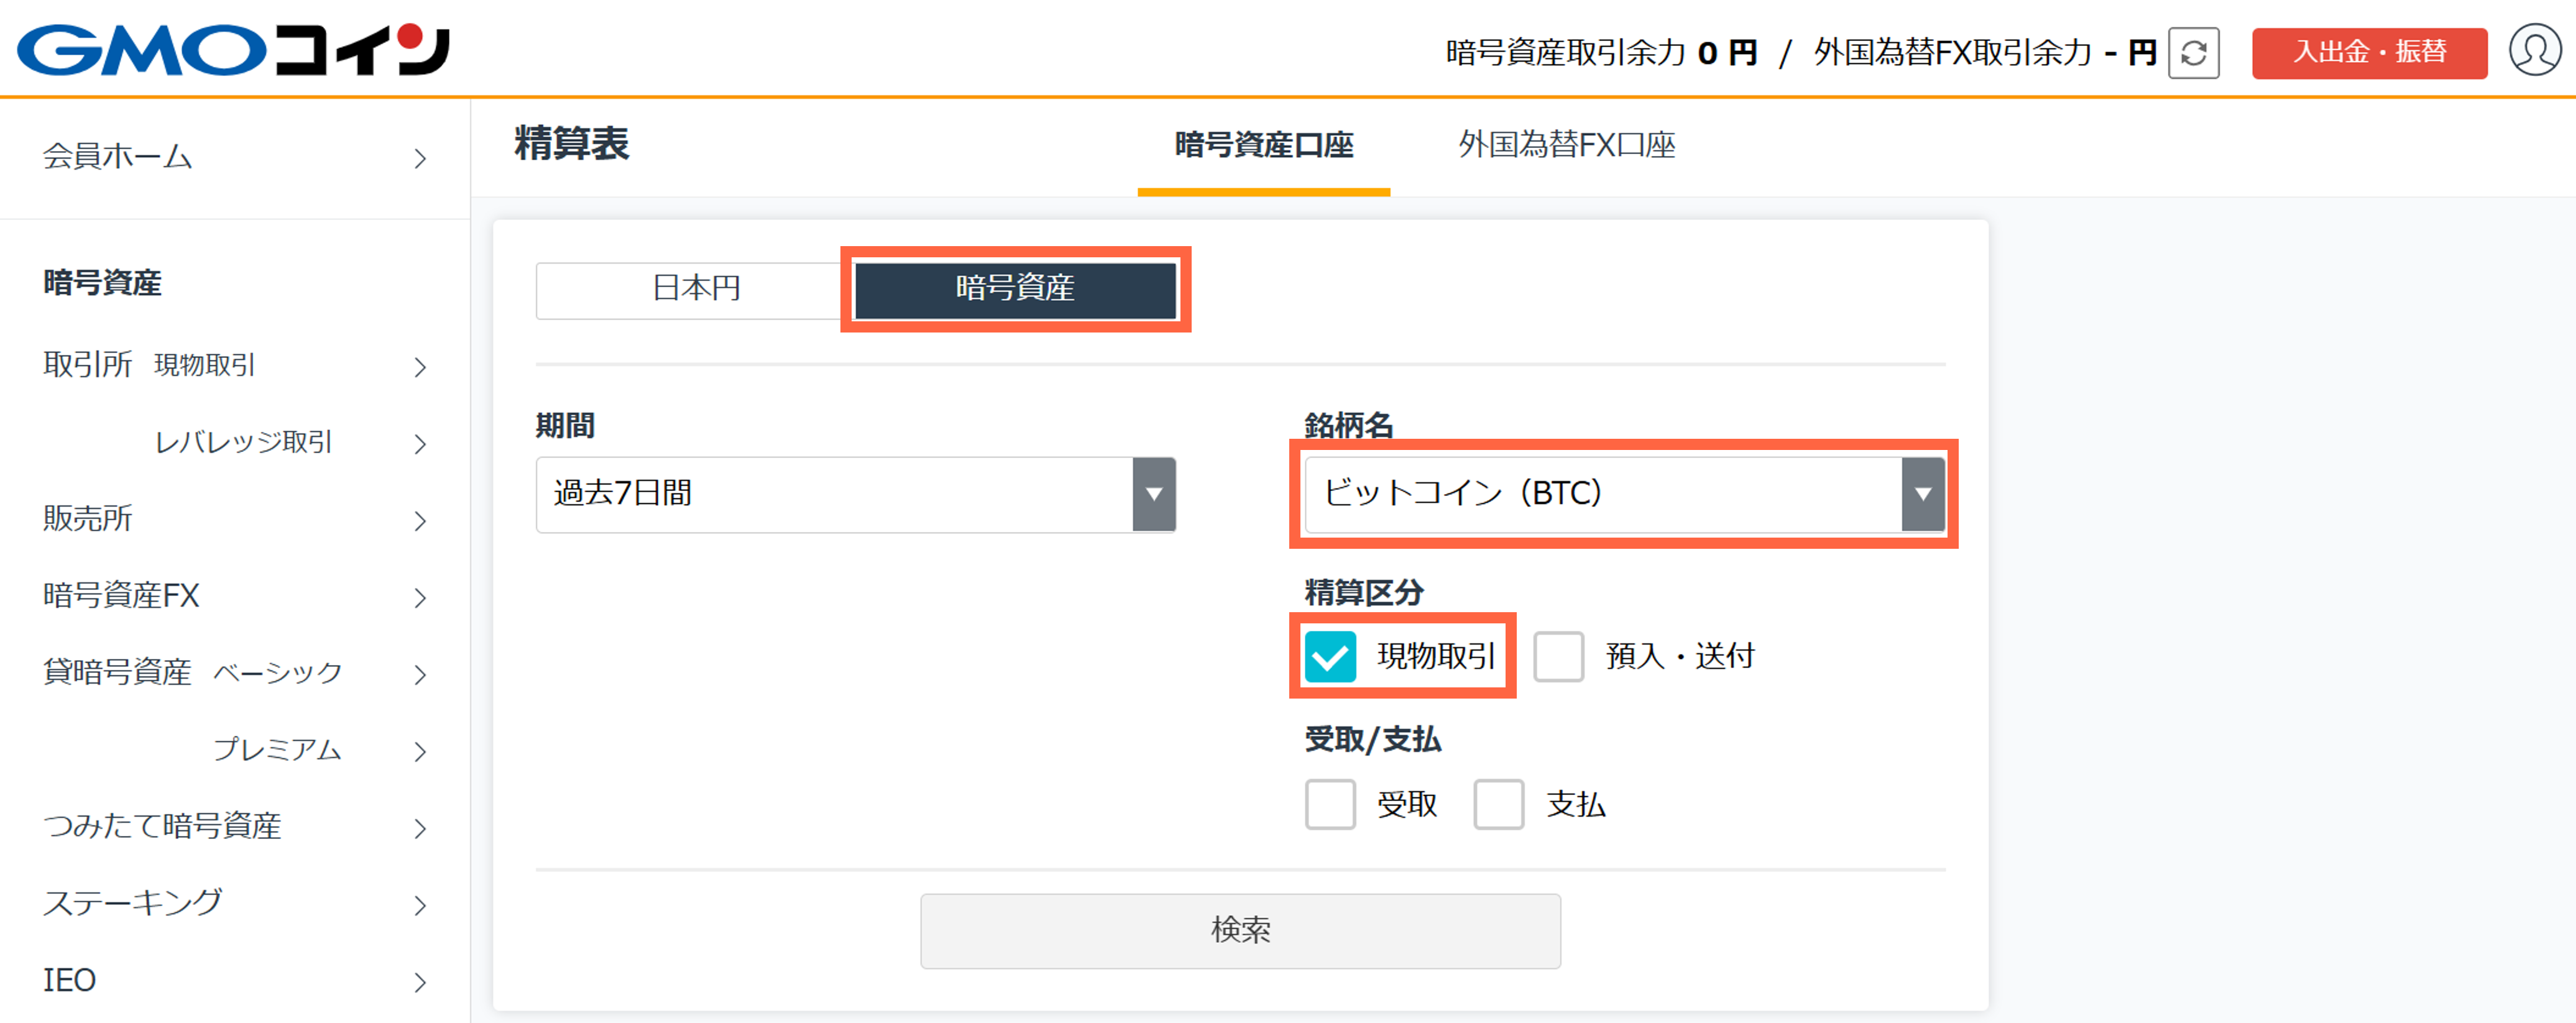The image size is (2576, 1023).
Task: Click the 入出金・振替 button
Action: point(2368,52)
